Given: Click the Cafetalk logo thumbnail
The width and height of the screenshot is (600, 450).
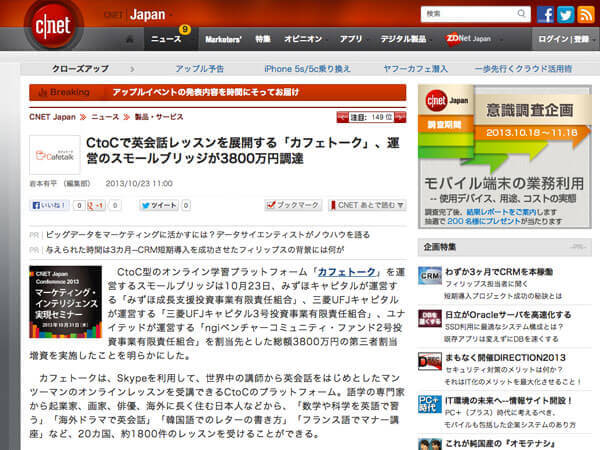Looking at the screenshot, I should 55,155.
